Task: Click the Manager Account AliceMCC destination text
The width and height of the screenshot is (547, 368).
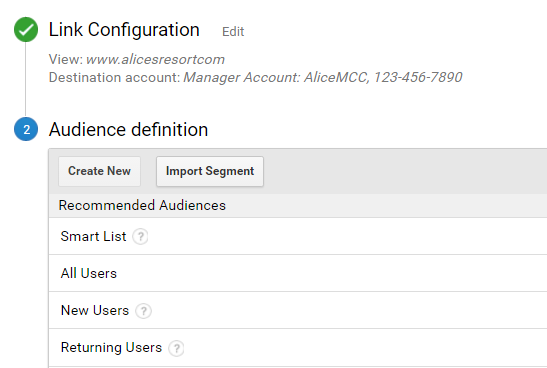Action: click(323, 77)
